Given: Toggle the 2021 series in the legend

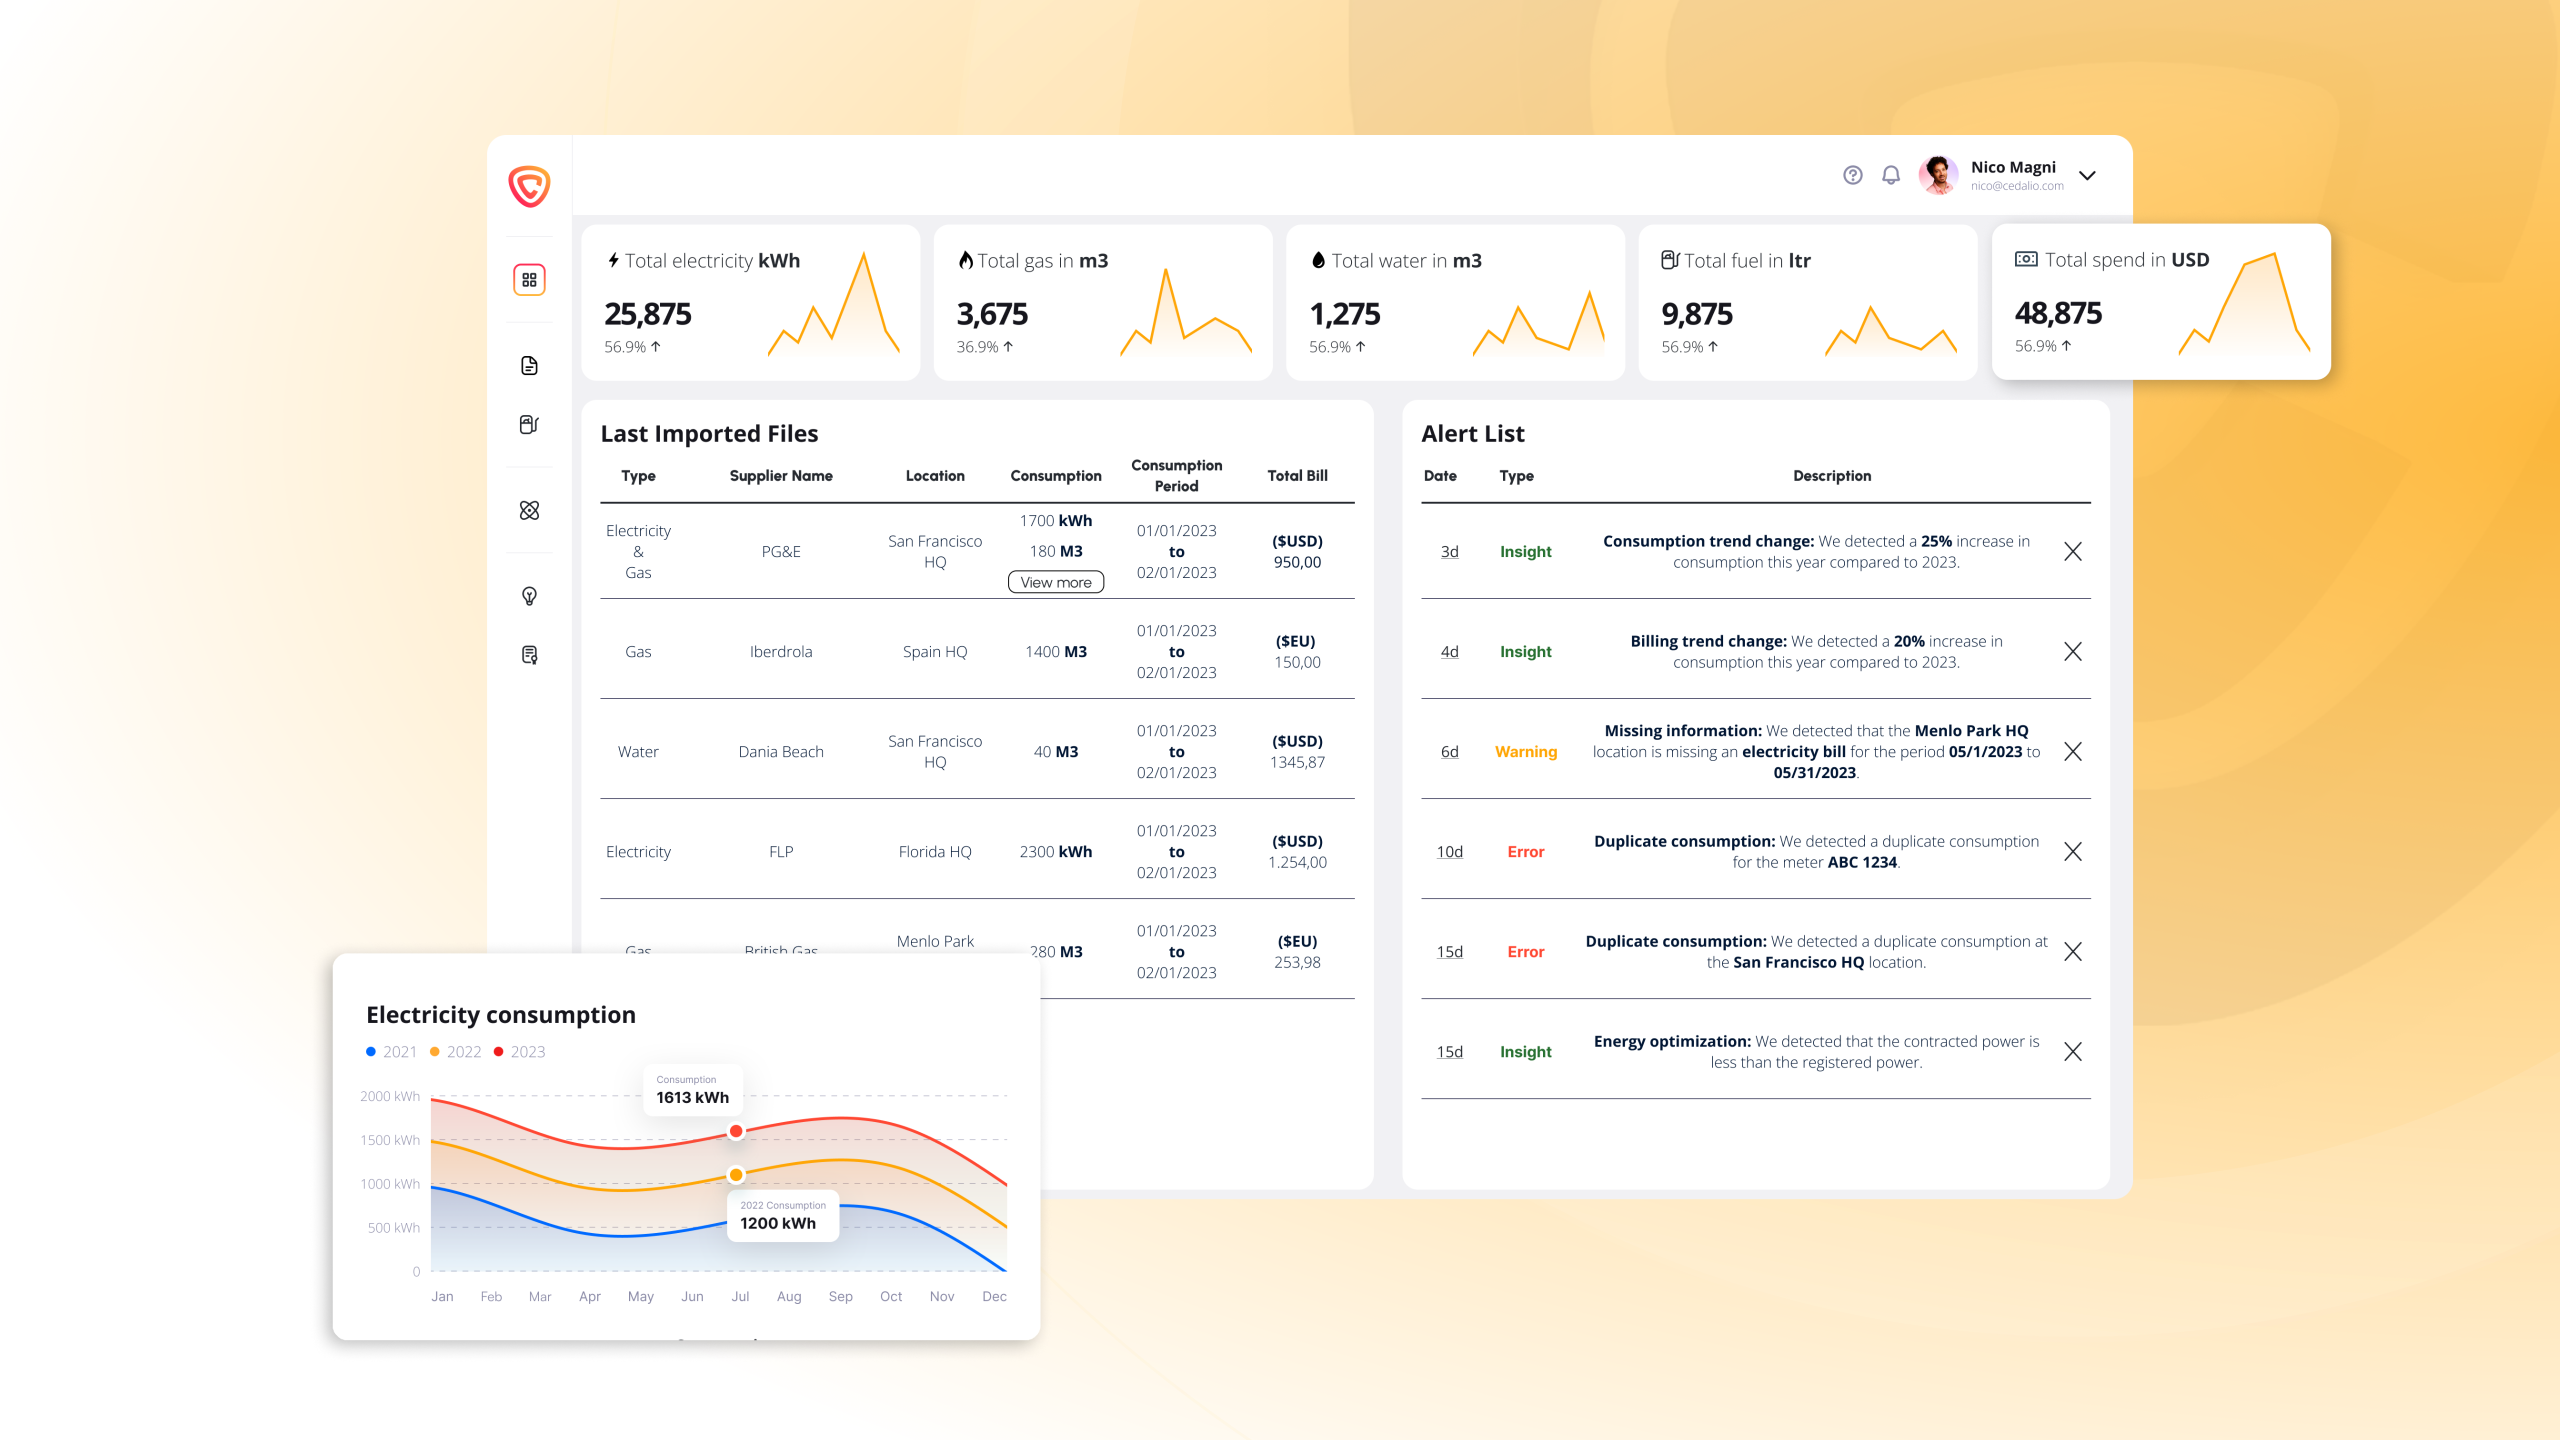Looking at the screenshot, I should click(x=391, y=1051).
